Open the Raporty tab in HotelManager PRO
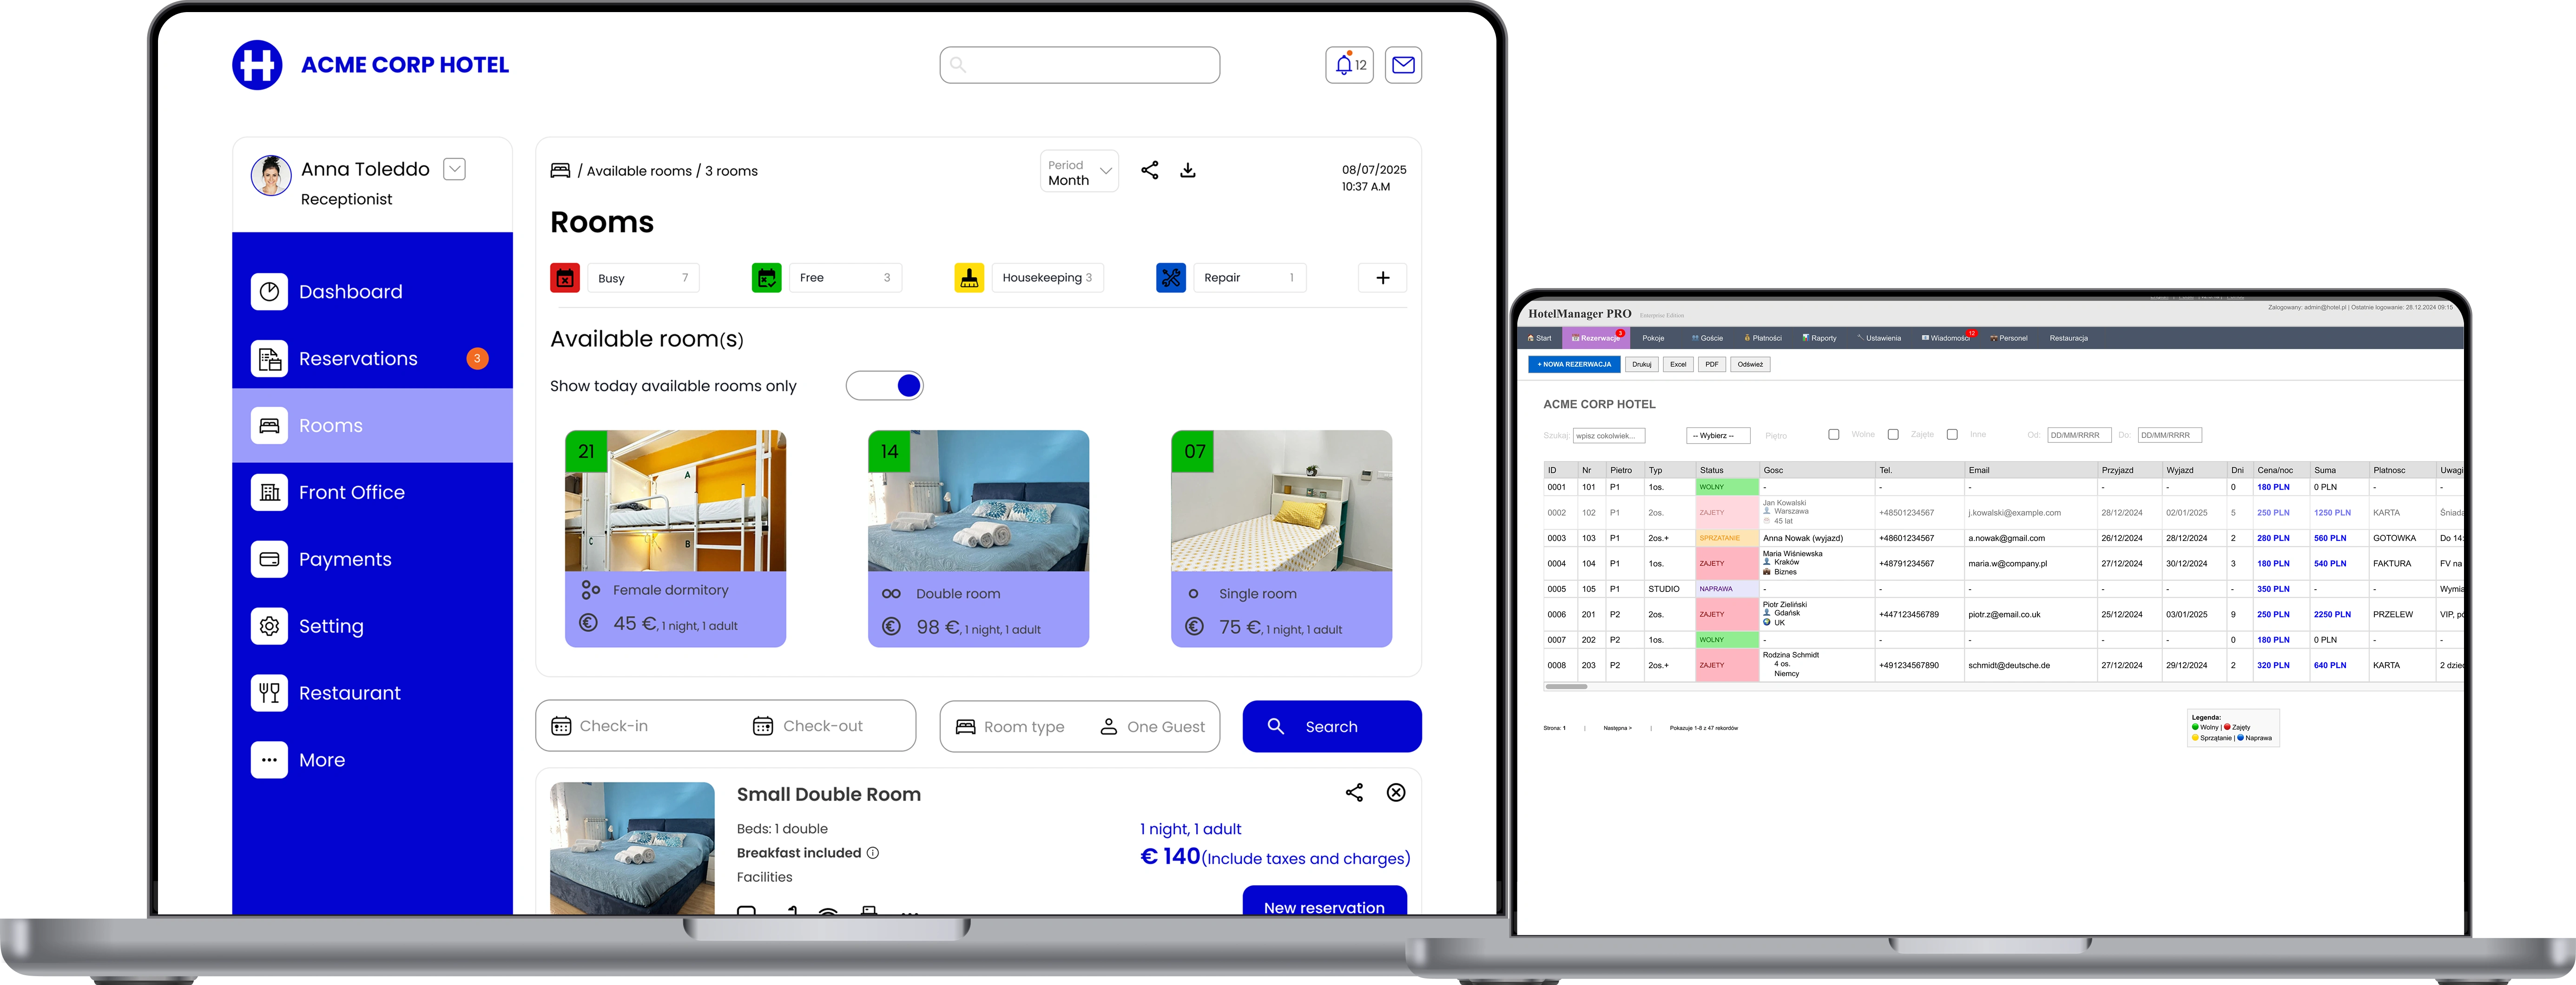Image resolution: width=2576 pixels, height=985 pixels. click(x=1820, y=338)
